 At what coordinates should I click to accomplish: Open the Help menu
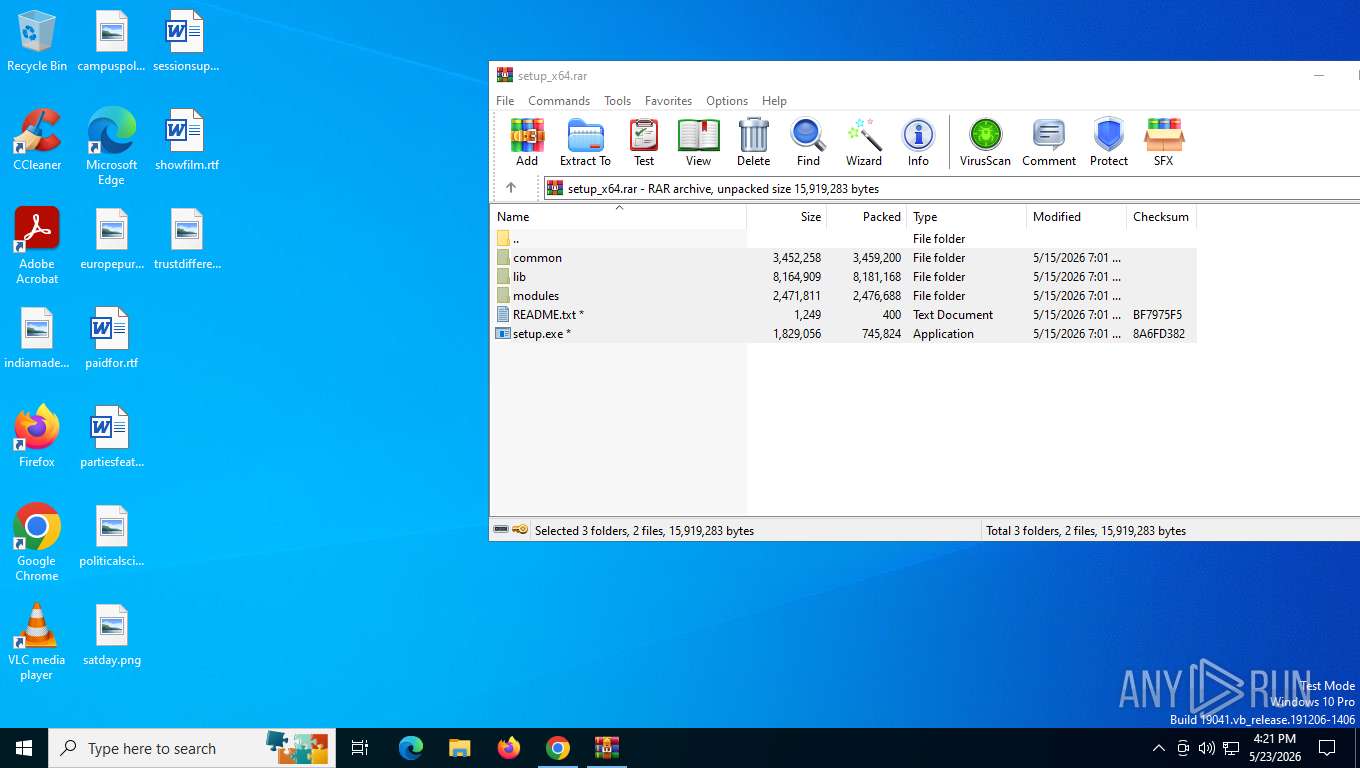pyautogui.click(x=774, y=101)
